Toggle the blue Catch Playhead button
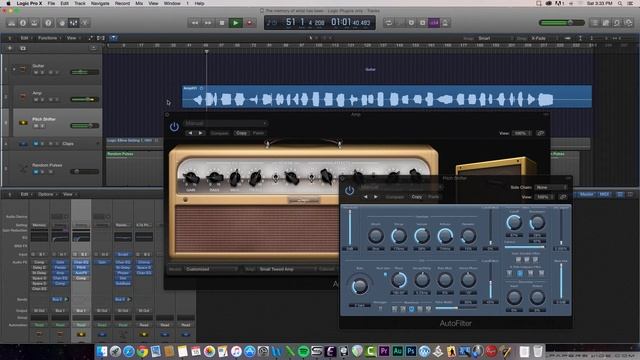640x360 pixels. pos(114,38)
